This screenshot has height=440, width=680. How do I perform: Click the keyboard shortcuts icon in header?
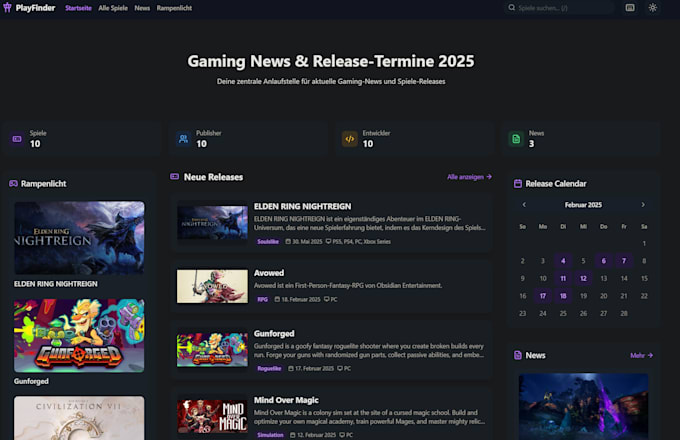tap(630, 7)
